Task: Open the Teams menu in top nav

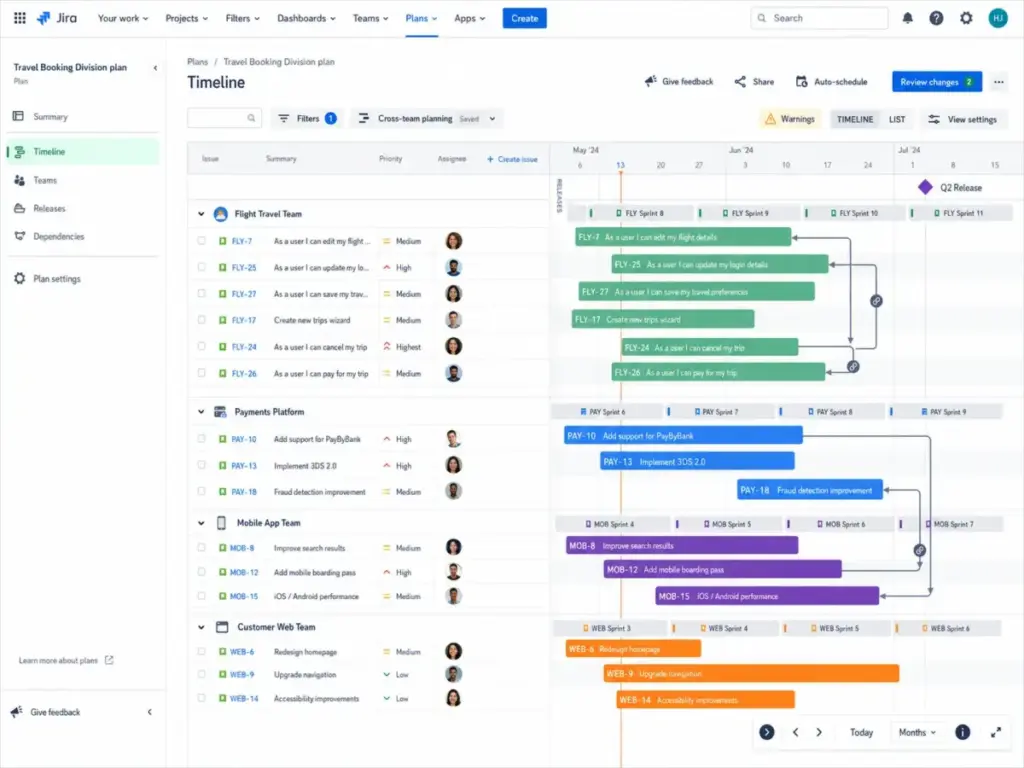Action: (x=370, y=18)
